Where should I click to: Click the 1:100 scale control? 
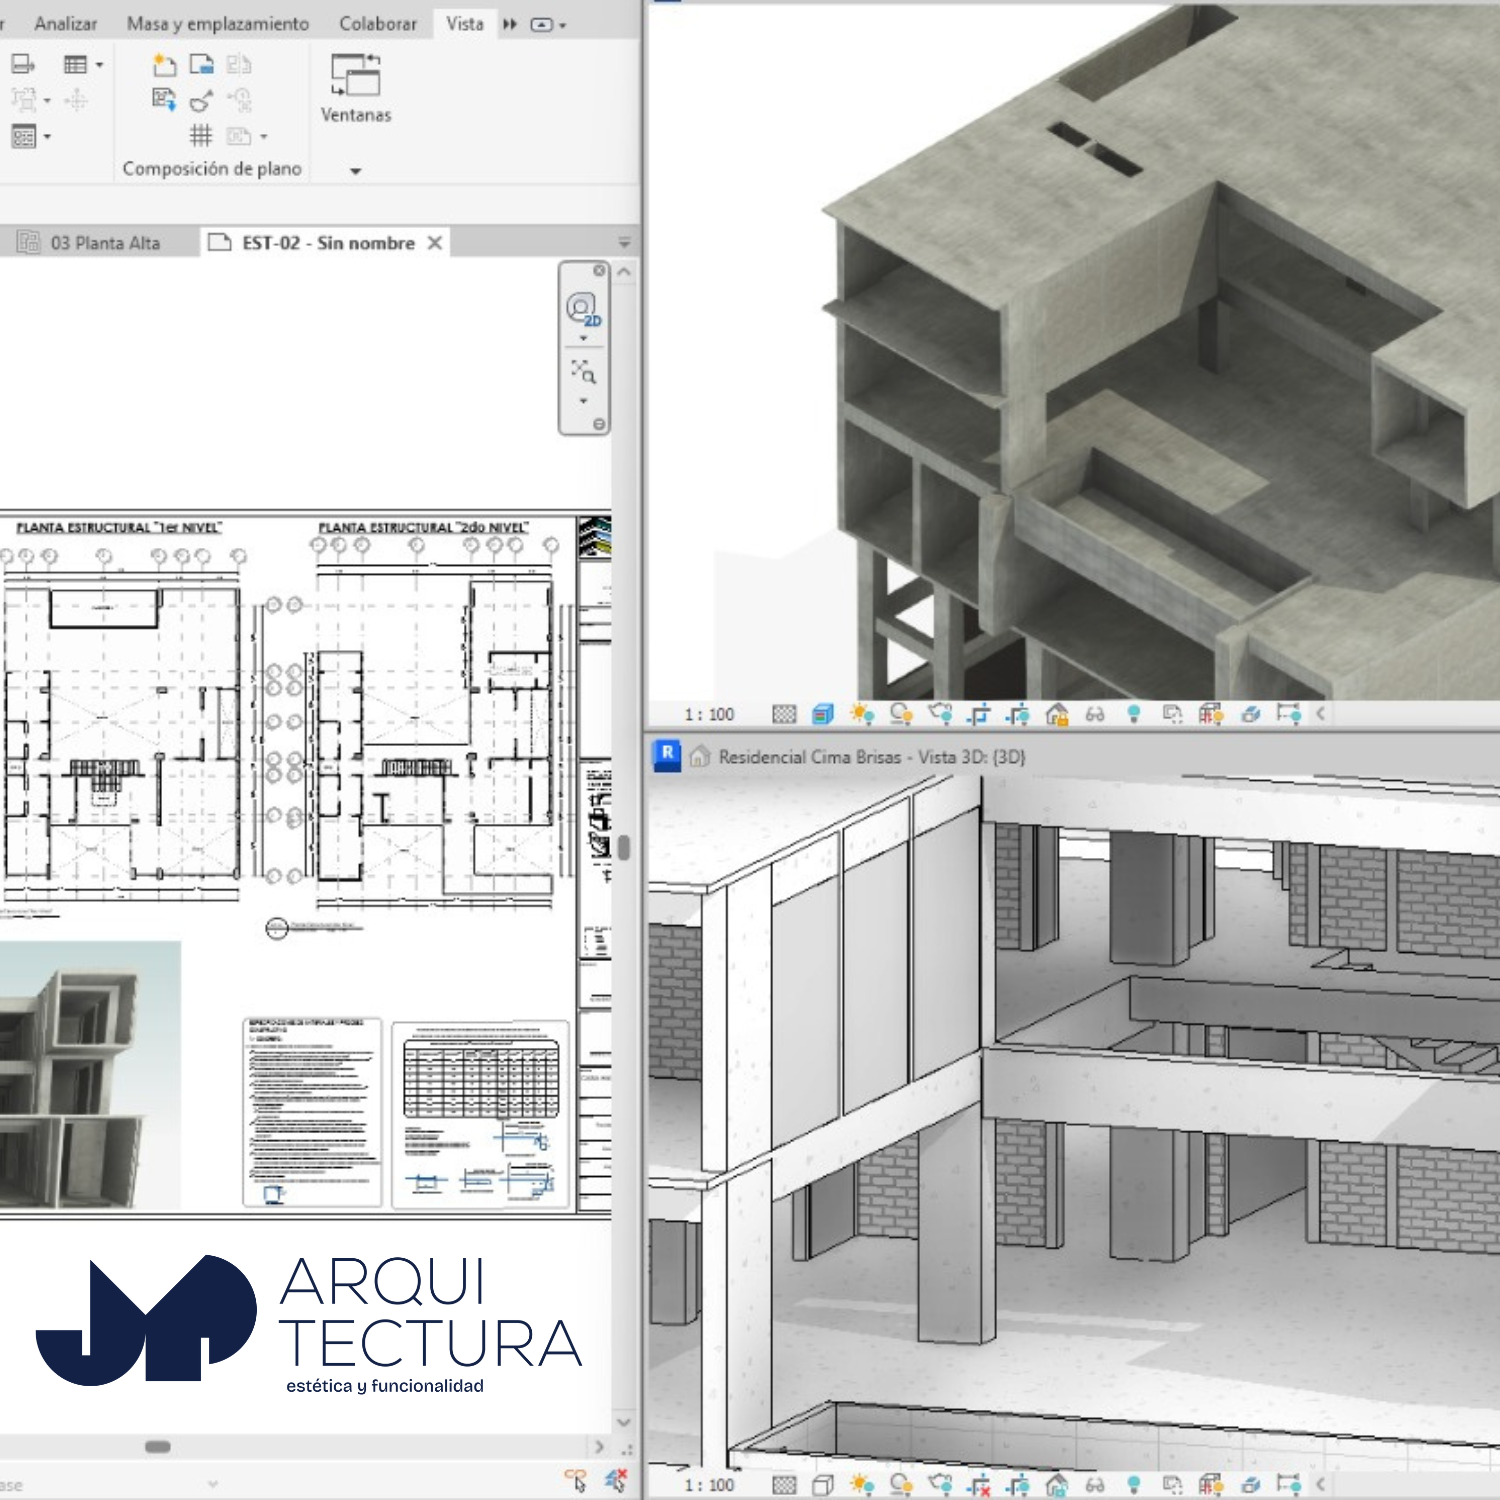tap(710, 714)
